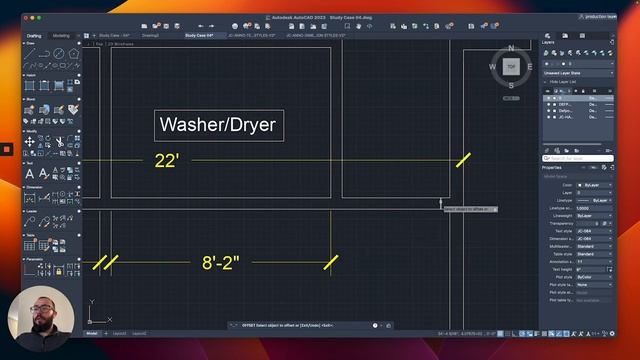Click the N direction on the compass

click(x=511, y=48)
